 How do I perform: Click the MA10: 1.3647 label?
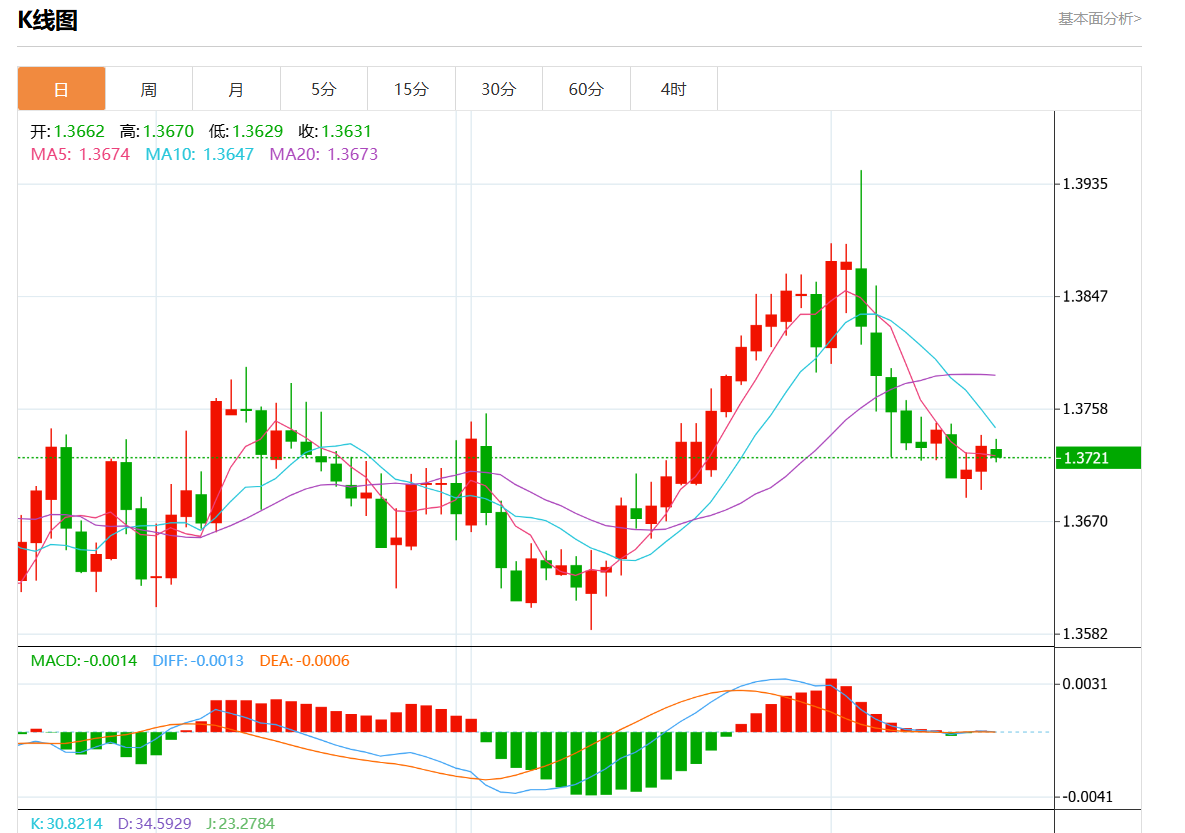pyautogui.click(x=200, y=154)
